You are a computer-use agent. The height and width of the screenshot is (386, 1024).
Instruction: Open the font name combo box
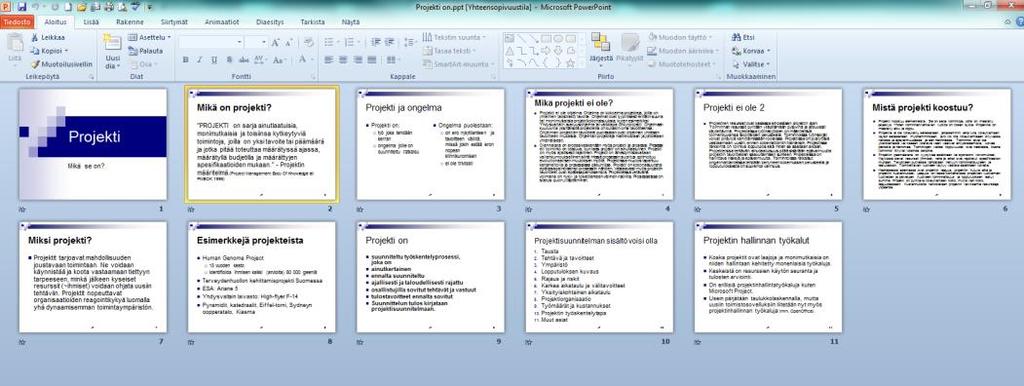(x=210, y=42)
